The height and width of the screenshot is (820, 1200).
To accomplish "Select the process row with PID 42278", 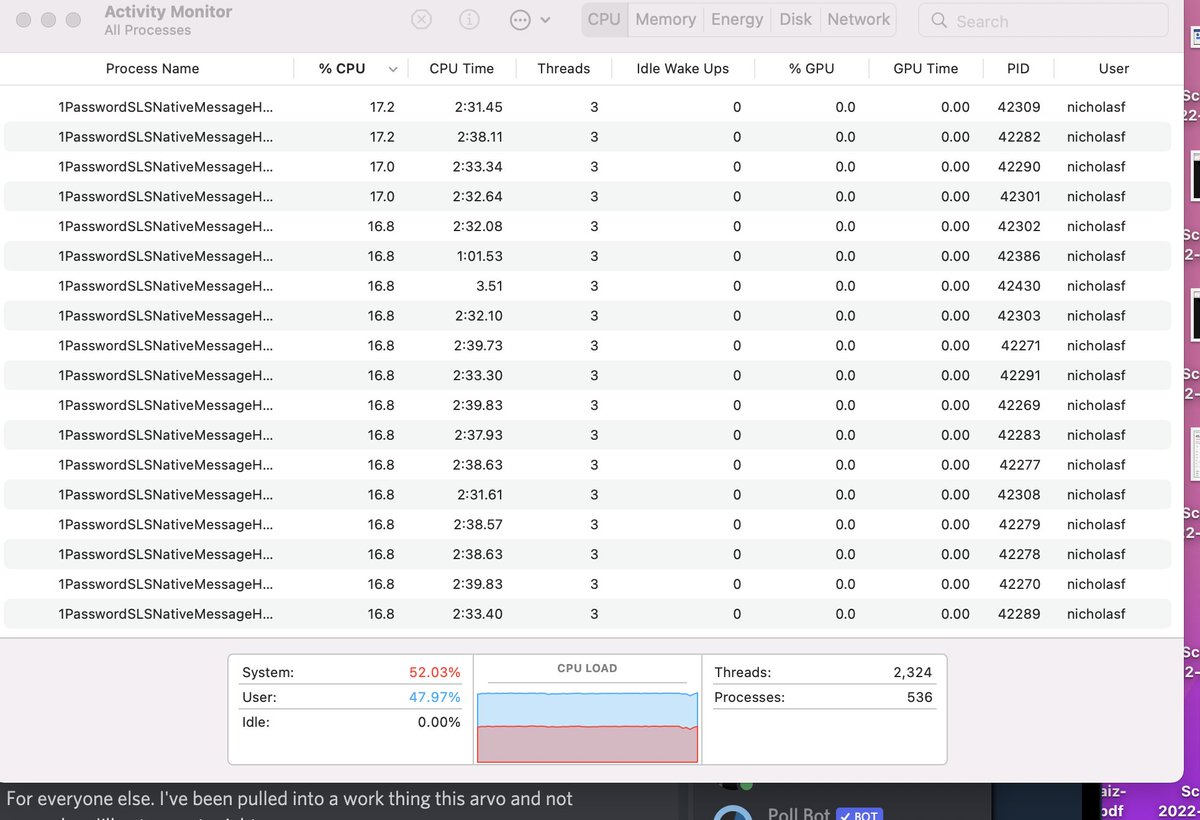I will pos(587,554).
